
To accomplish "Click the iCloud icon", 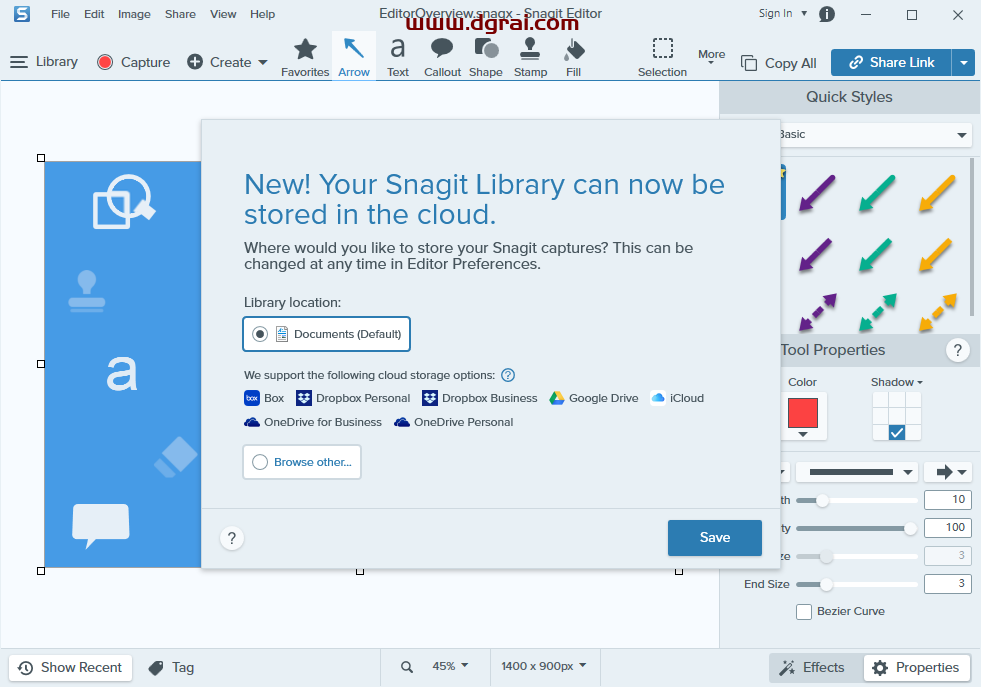I will tap(658, 398).
